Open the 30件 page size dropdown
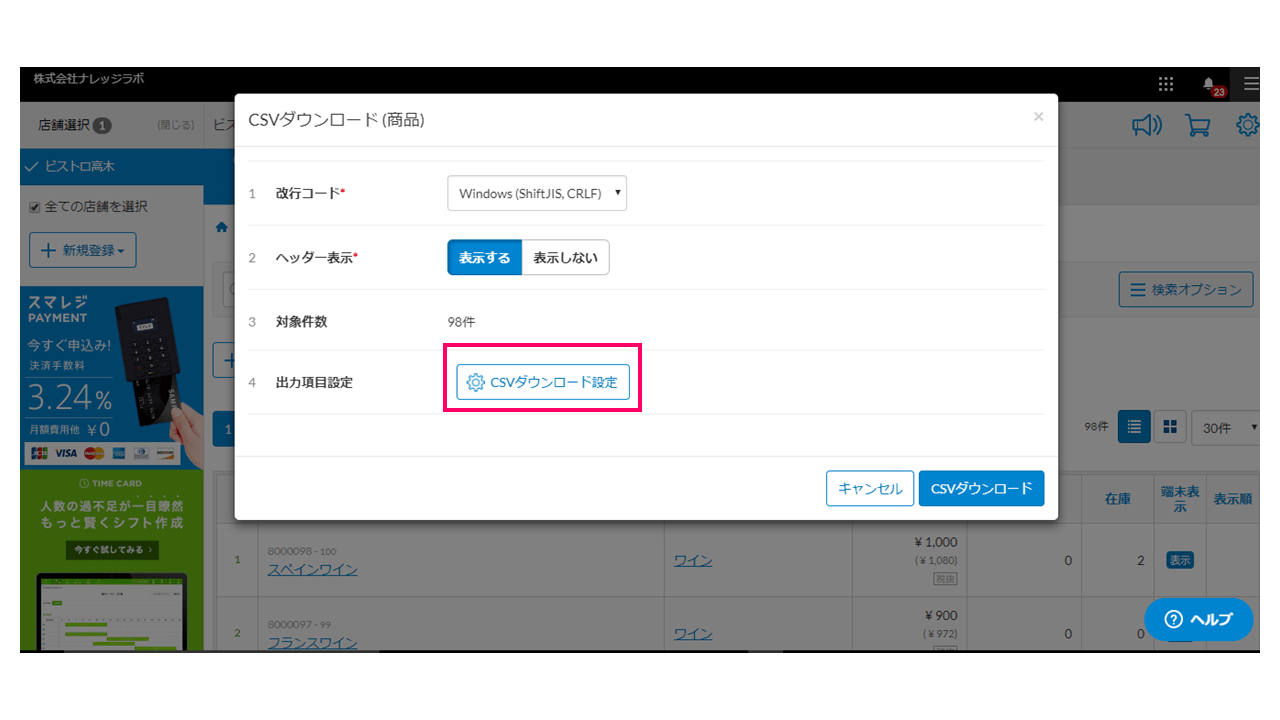Image resolution: width=1280 pixels, height=720 pixels. click(1227, 427)
